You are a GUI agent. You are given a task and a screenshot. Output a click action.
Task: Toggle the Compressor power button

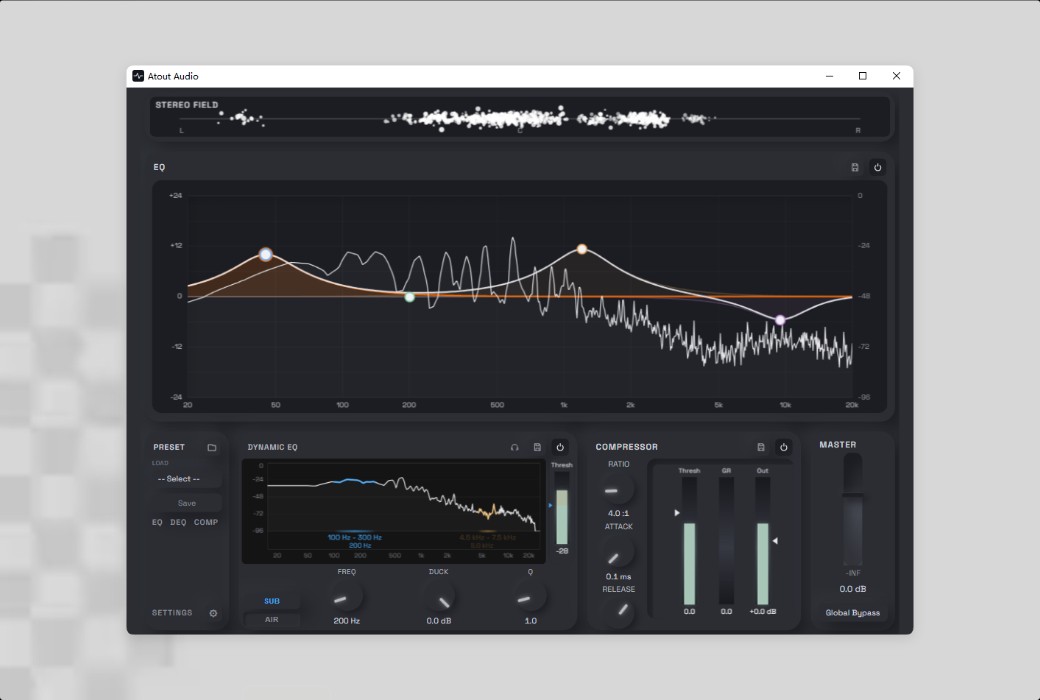pyautogui.click(x=783, y=447)
